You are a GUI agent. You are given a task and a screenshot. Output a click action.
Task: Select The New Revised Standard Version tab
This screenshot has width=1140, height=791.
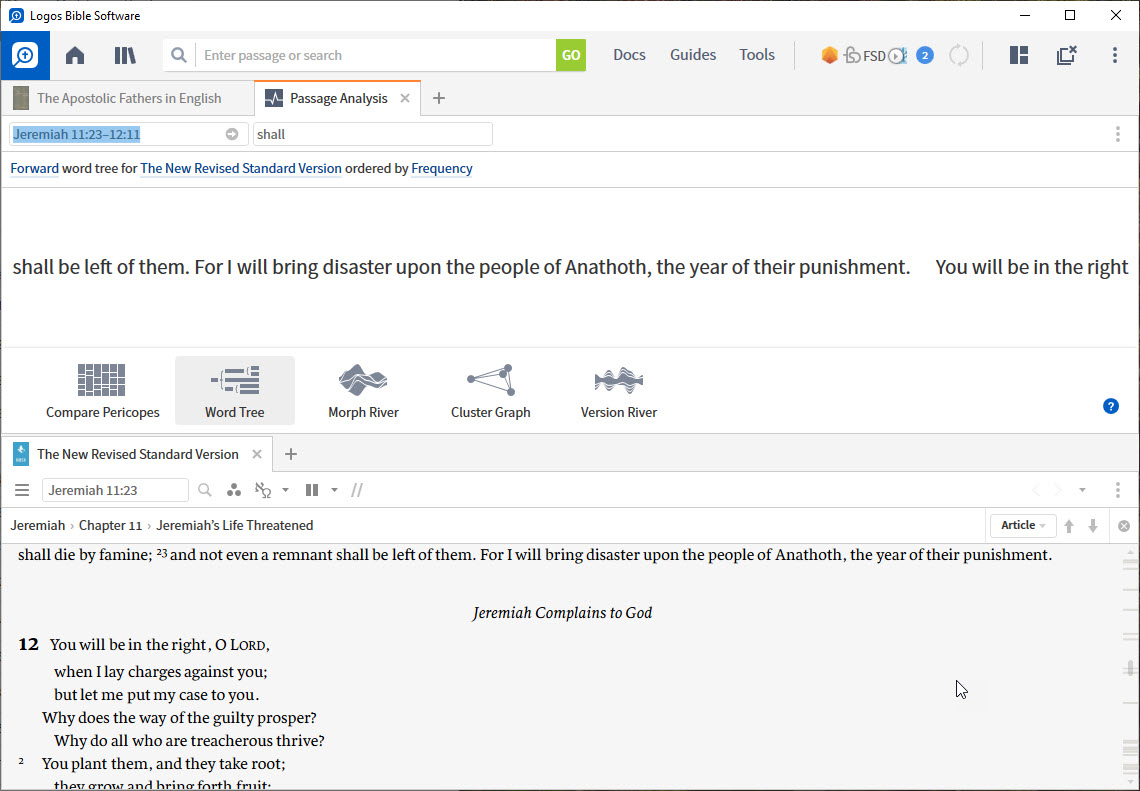tap(137, 454)
